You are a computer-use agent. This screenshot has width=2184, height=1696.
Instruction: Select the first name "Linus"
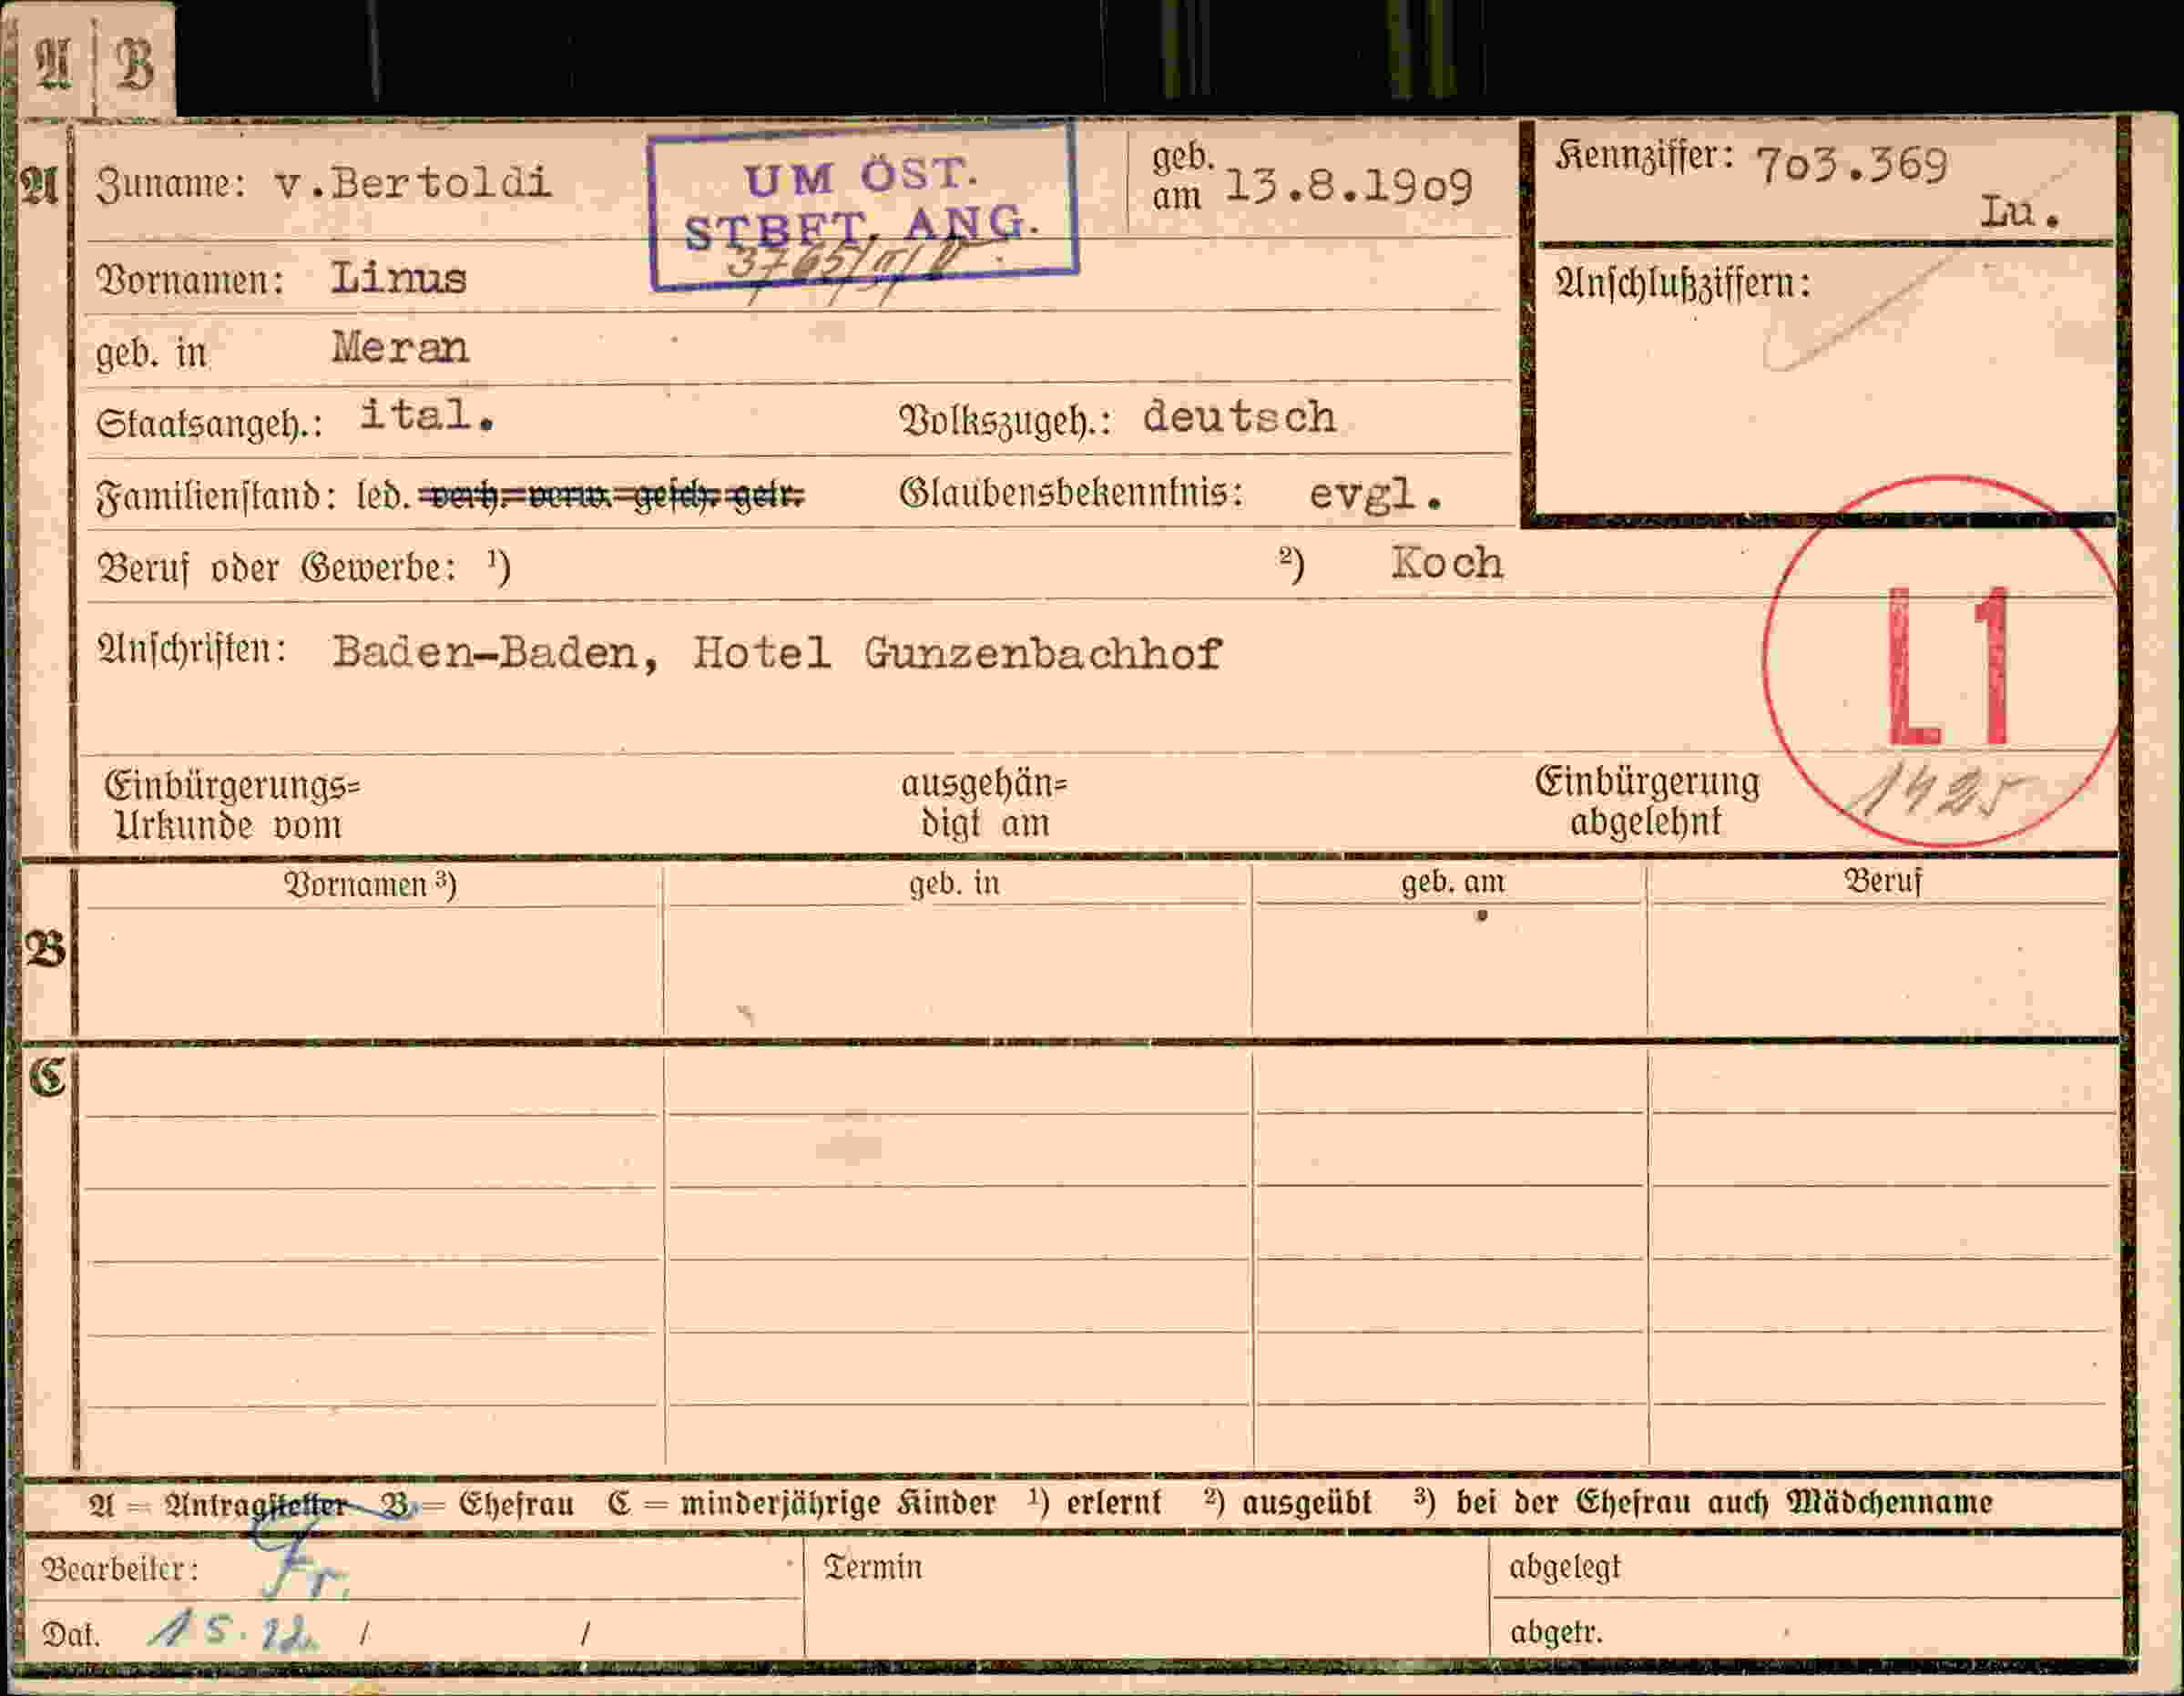click(x=398, y=278)
